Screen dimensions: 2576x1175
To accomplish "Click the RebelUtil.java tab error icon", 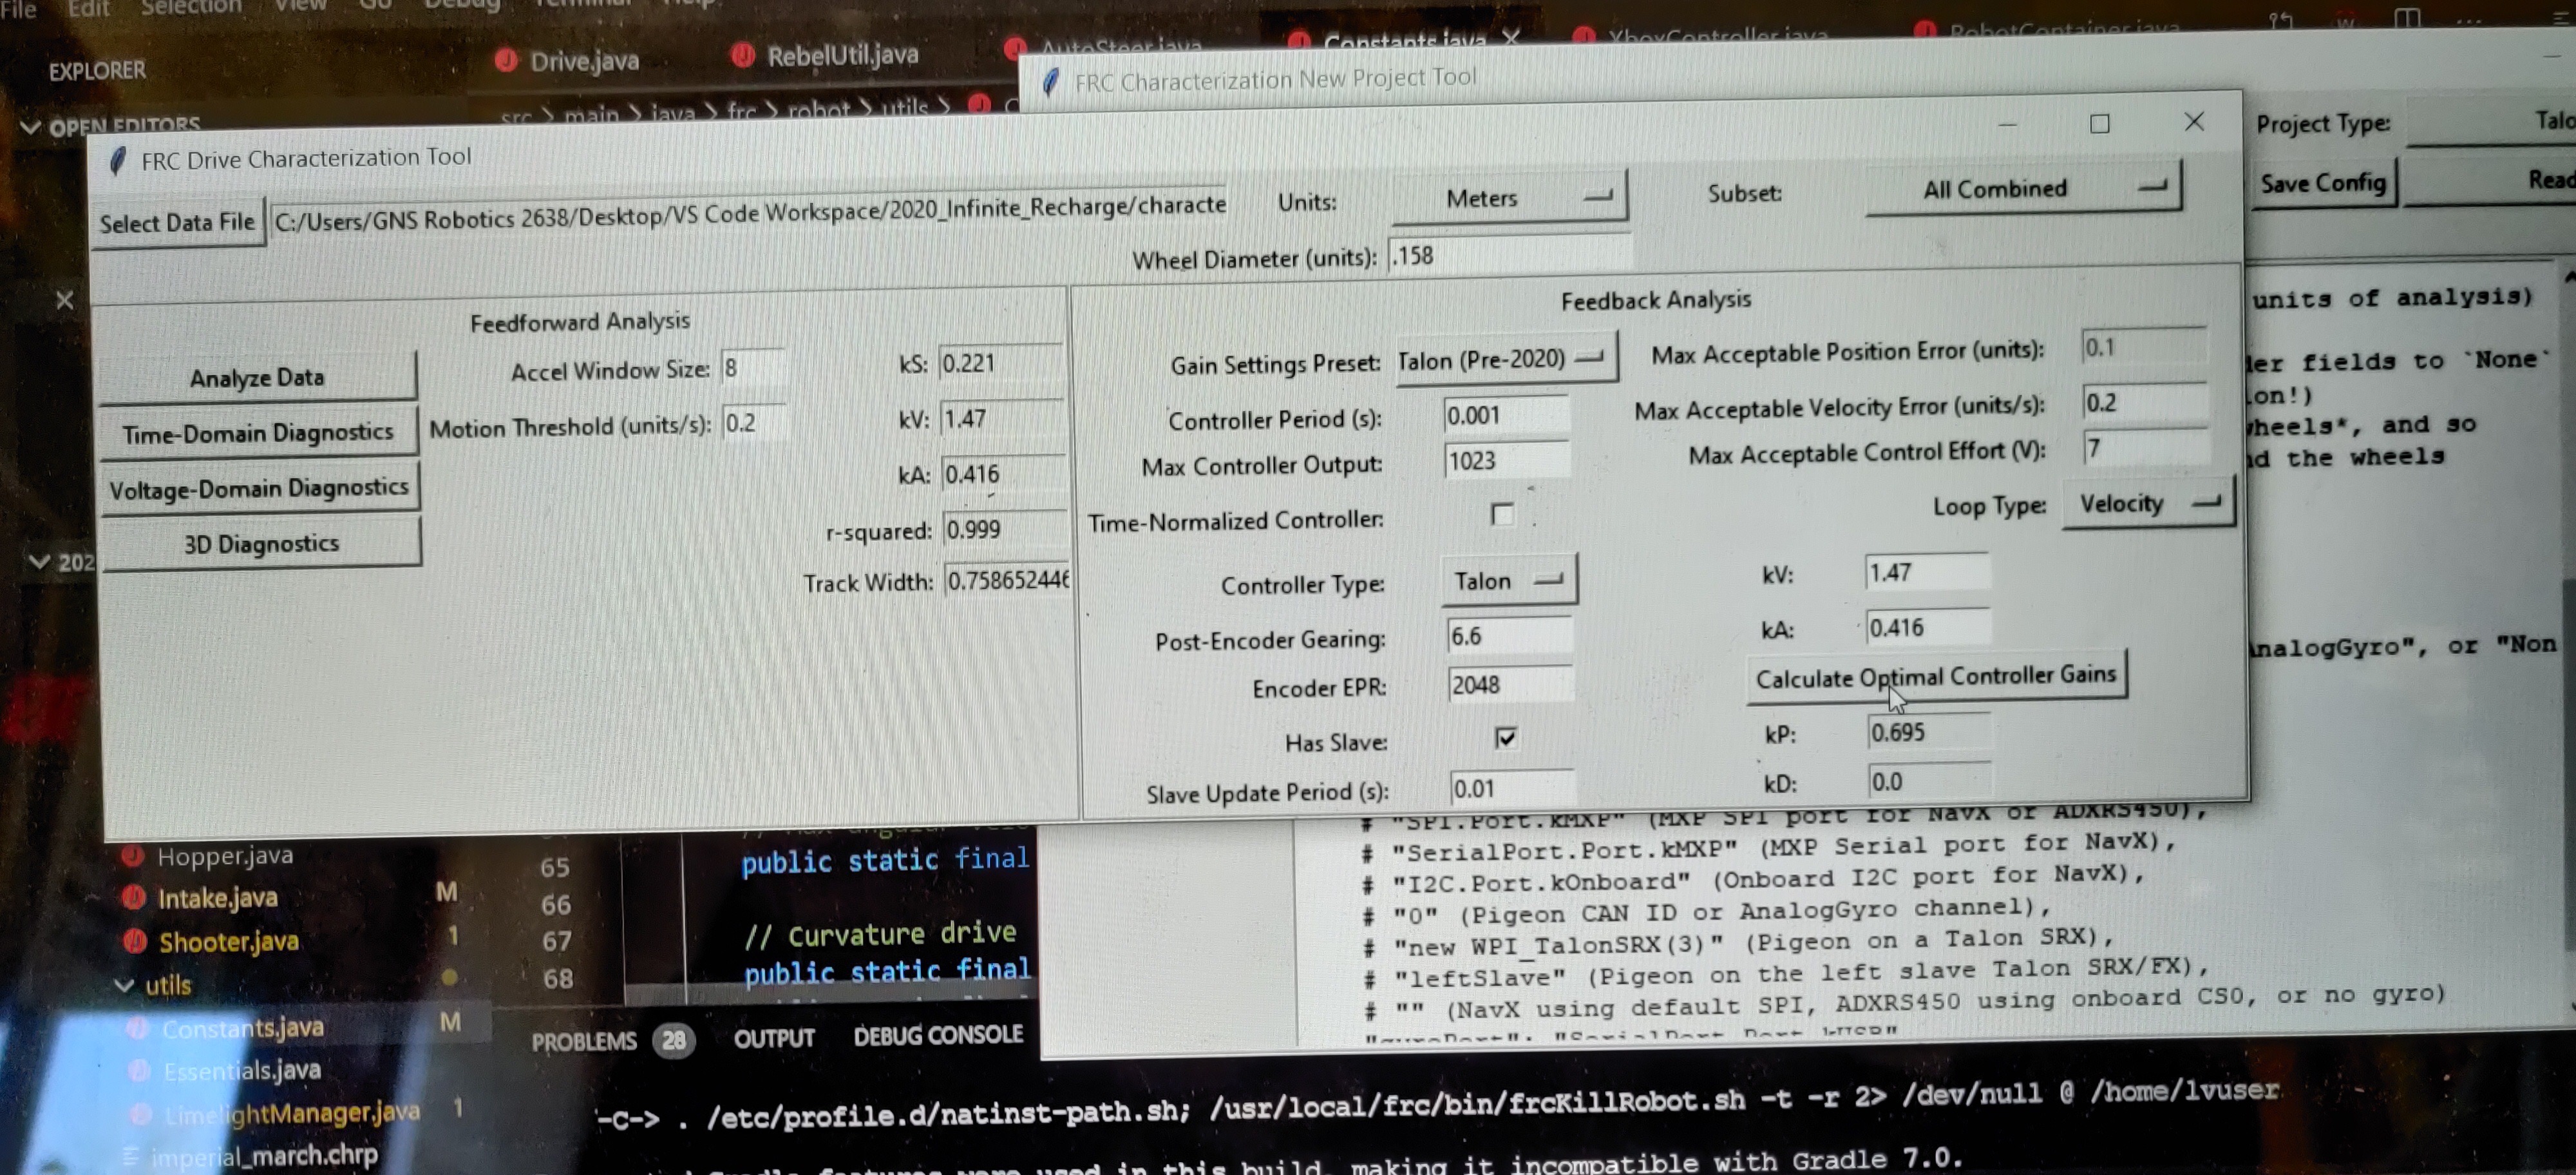I will (742, 55).
